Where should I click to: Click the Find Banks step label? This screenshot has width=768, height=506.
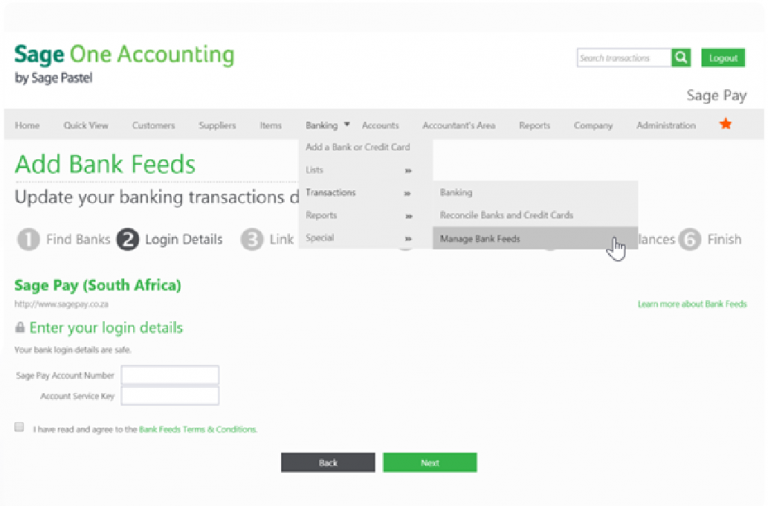(78, 240)
